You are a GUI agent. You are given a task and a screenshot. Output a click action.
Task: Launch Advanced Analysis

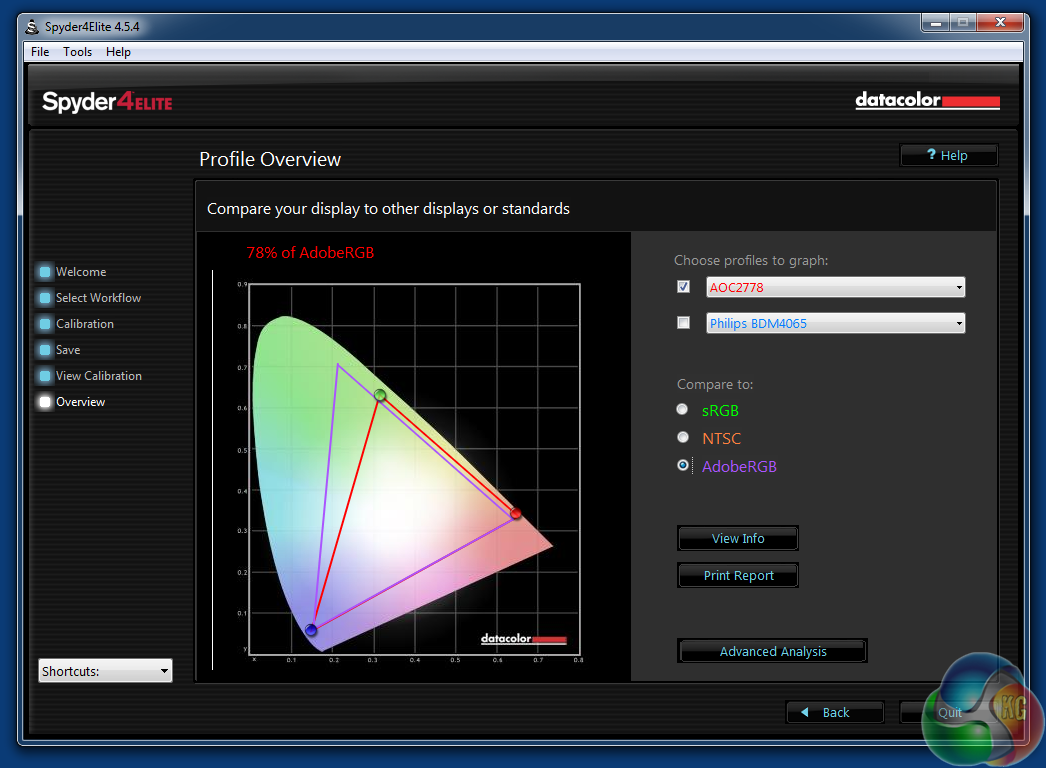772,651
